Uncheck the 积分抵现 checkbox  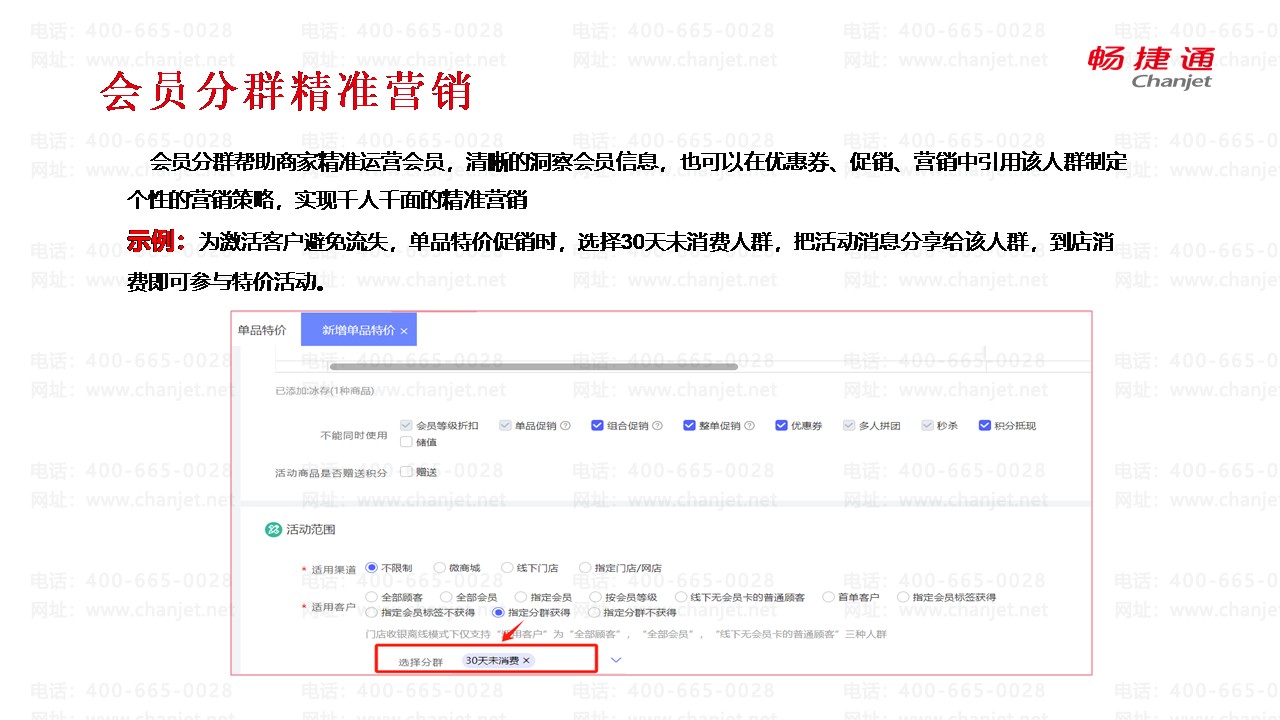(x=984, y=426)
